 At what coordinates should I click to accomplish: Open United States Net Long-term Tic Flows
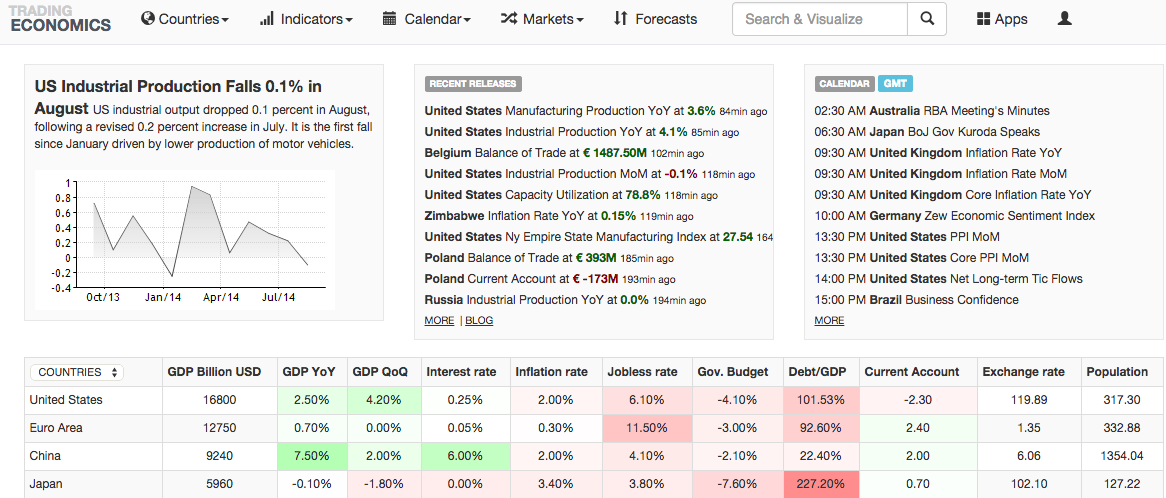tap(949, 279)
